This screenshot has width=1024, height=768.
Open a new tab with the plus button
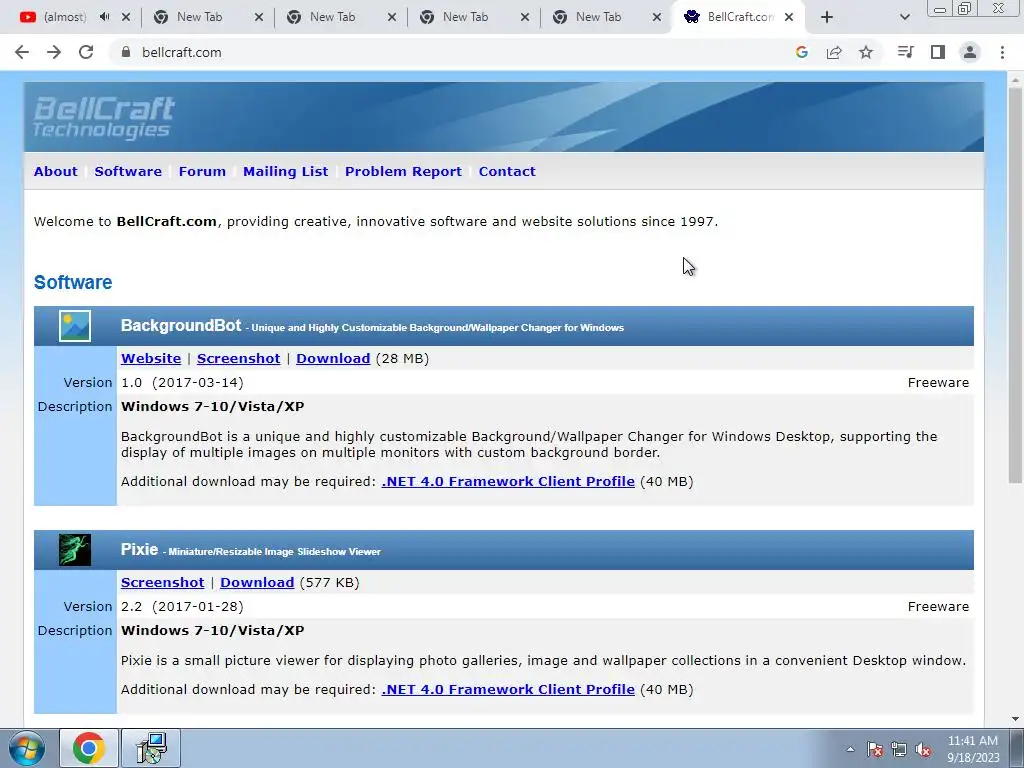pos(827,17)
